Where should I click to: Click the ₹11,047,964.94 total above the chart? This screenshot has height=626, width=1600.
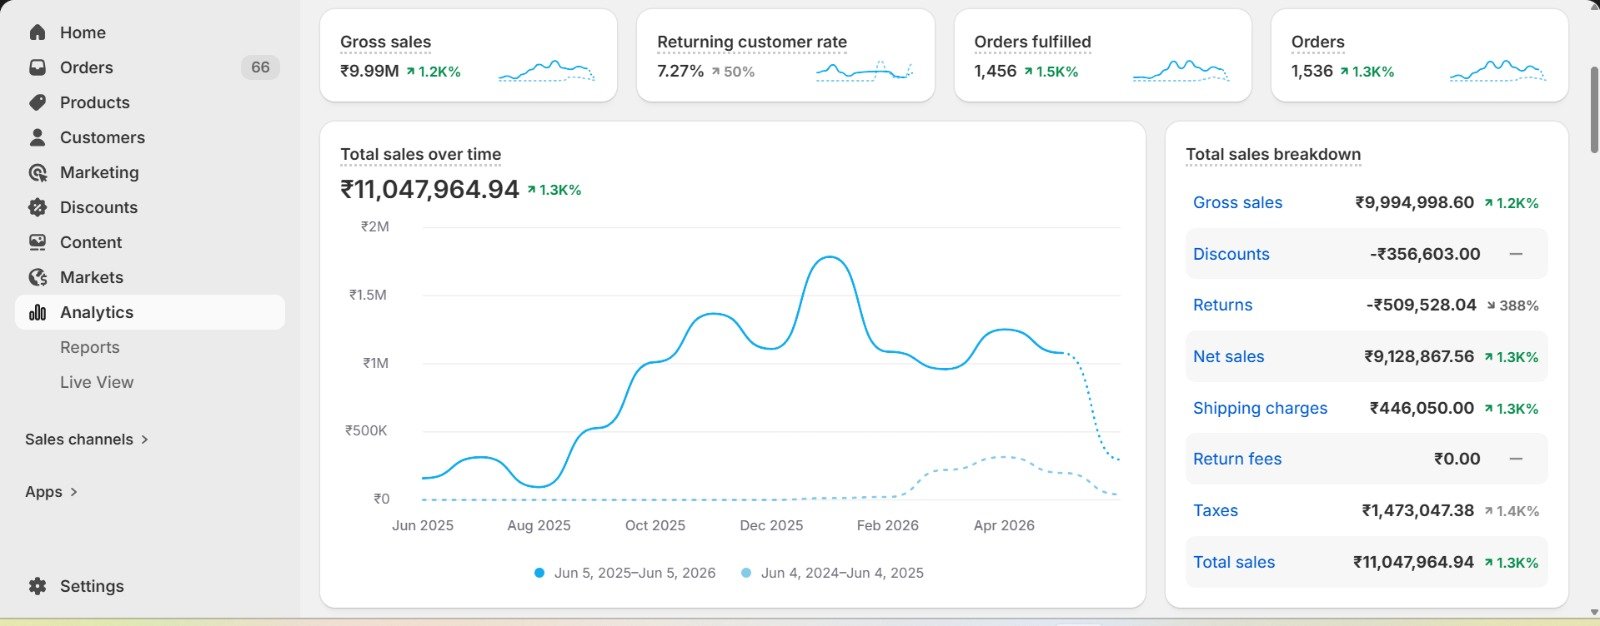point(430,189)
